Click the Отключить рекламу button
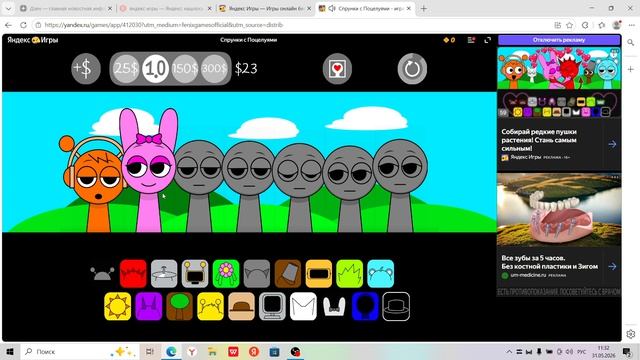This screenshot has height=360, width=640. [559, 40]
